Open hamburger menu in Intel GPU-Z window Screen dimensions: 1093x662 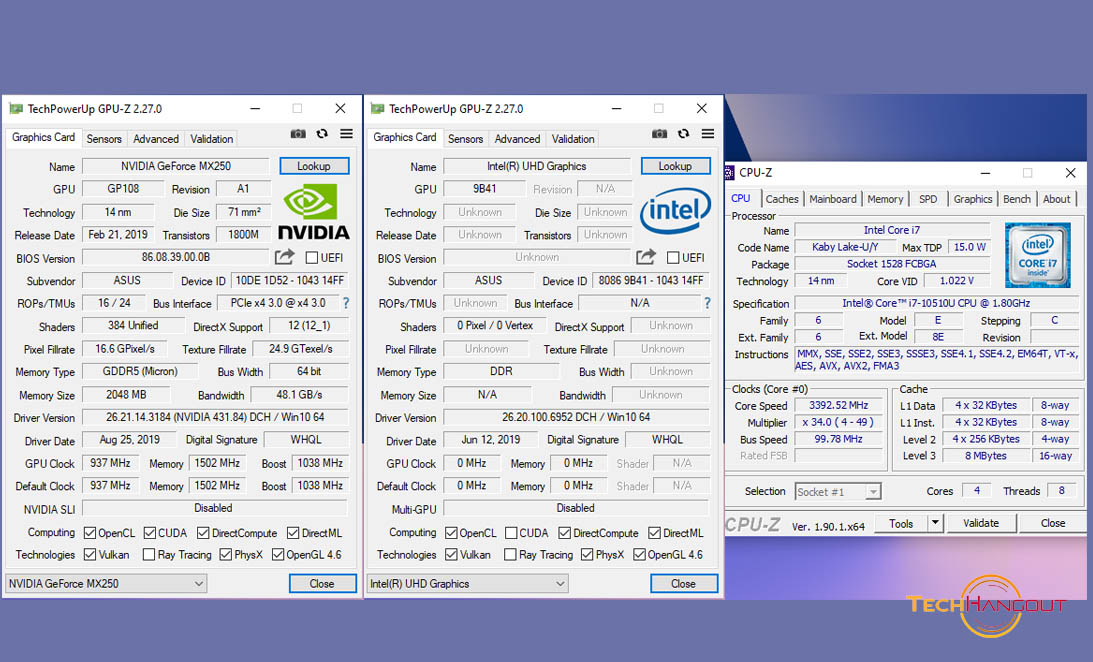pyautogui.click(x=708, y=134)
